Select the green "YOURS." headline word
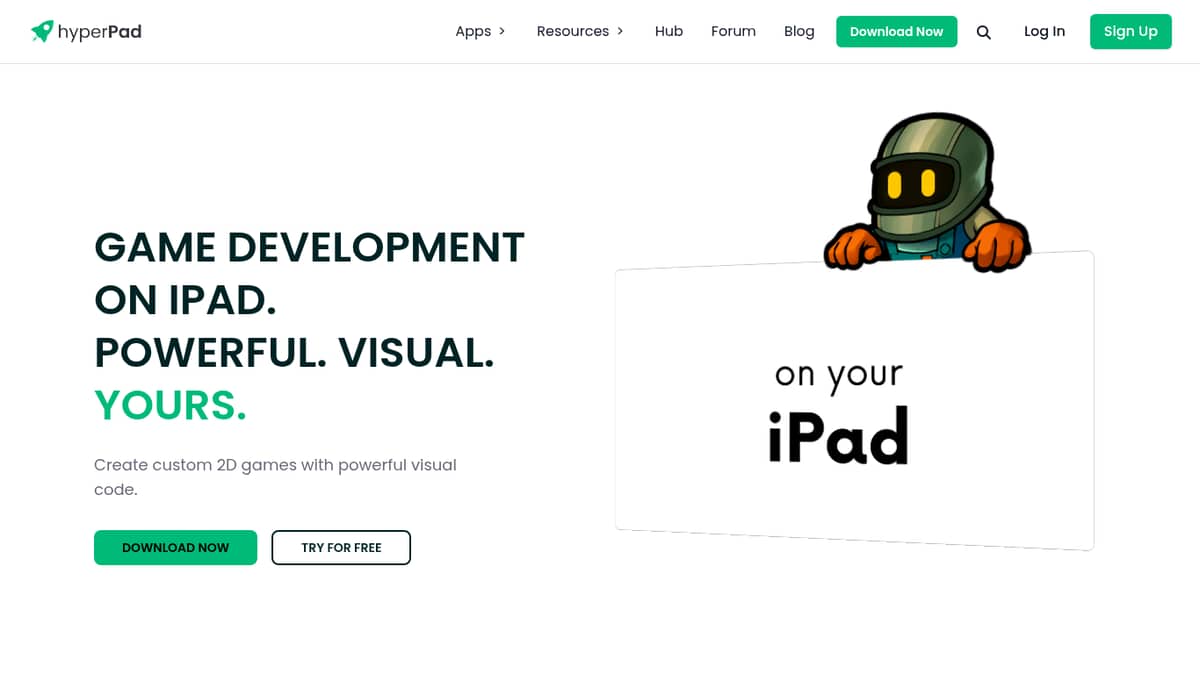The image size is (1200, 674). (x=170, y=405)
